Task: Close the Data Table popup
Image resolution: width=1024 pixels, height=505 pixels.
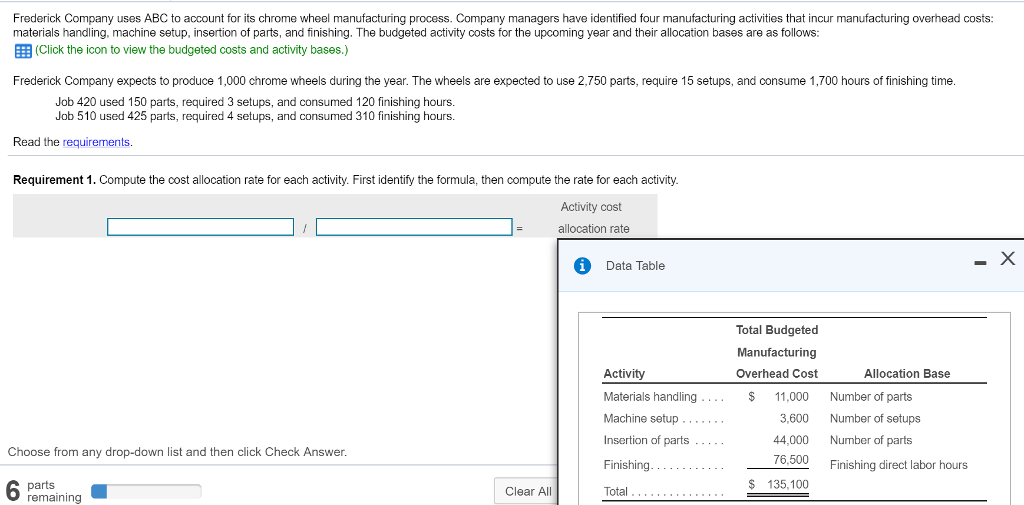Action: 1008,259
